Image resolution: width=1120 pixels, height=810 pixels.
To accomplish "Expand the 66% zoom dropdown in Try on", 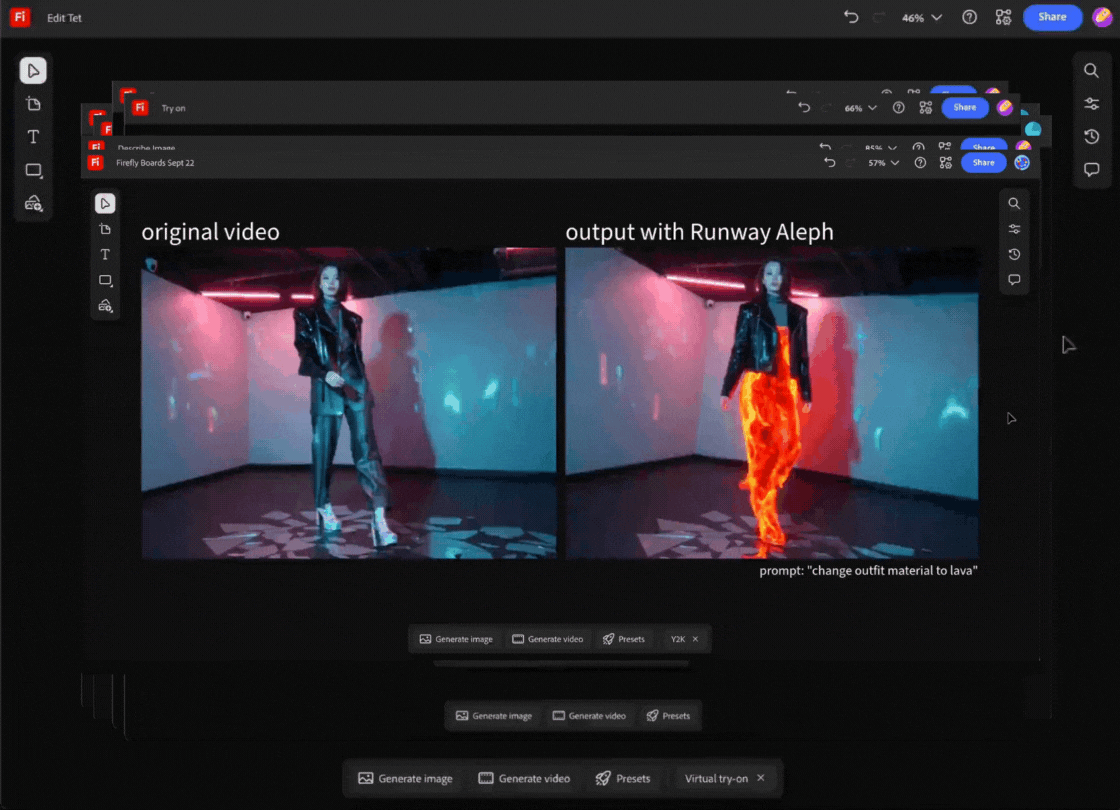I will pyautogui.click(x=861, y=108).
